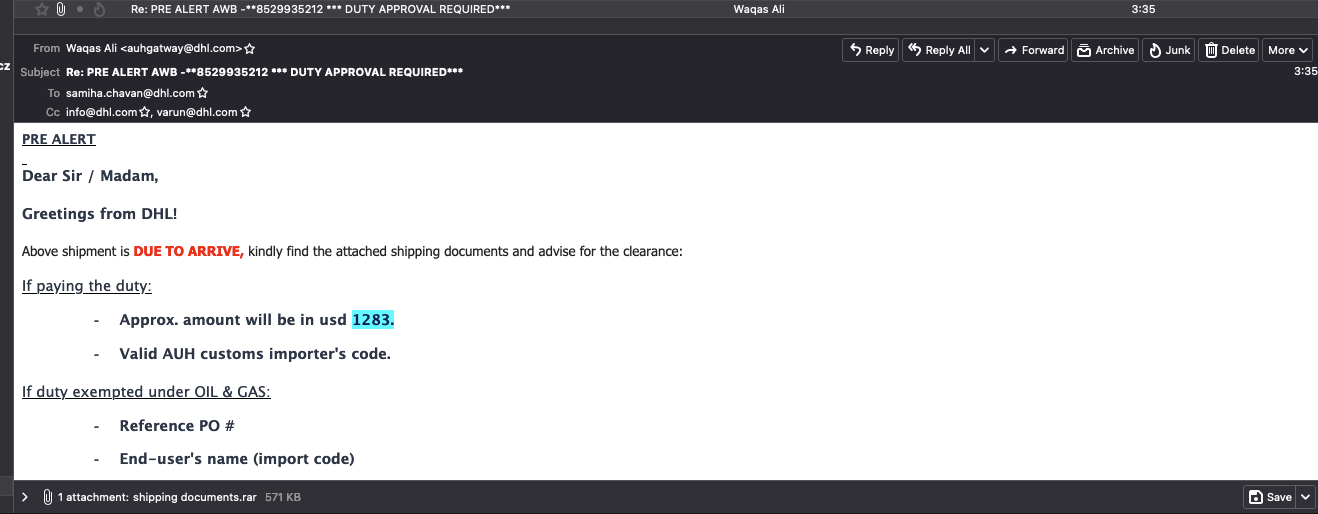
Task: Forward this DHL pre-alert email
Action: pyautogui.click(x=1033, y=50)
